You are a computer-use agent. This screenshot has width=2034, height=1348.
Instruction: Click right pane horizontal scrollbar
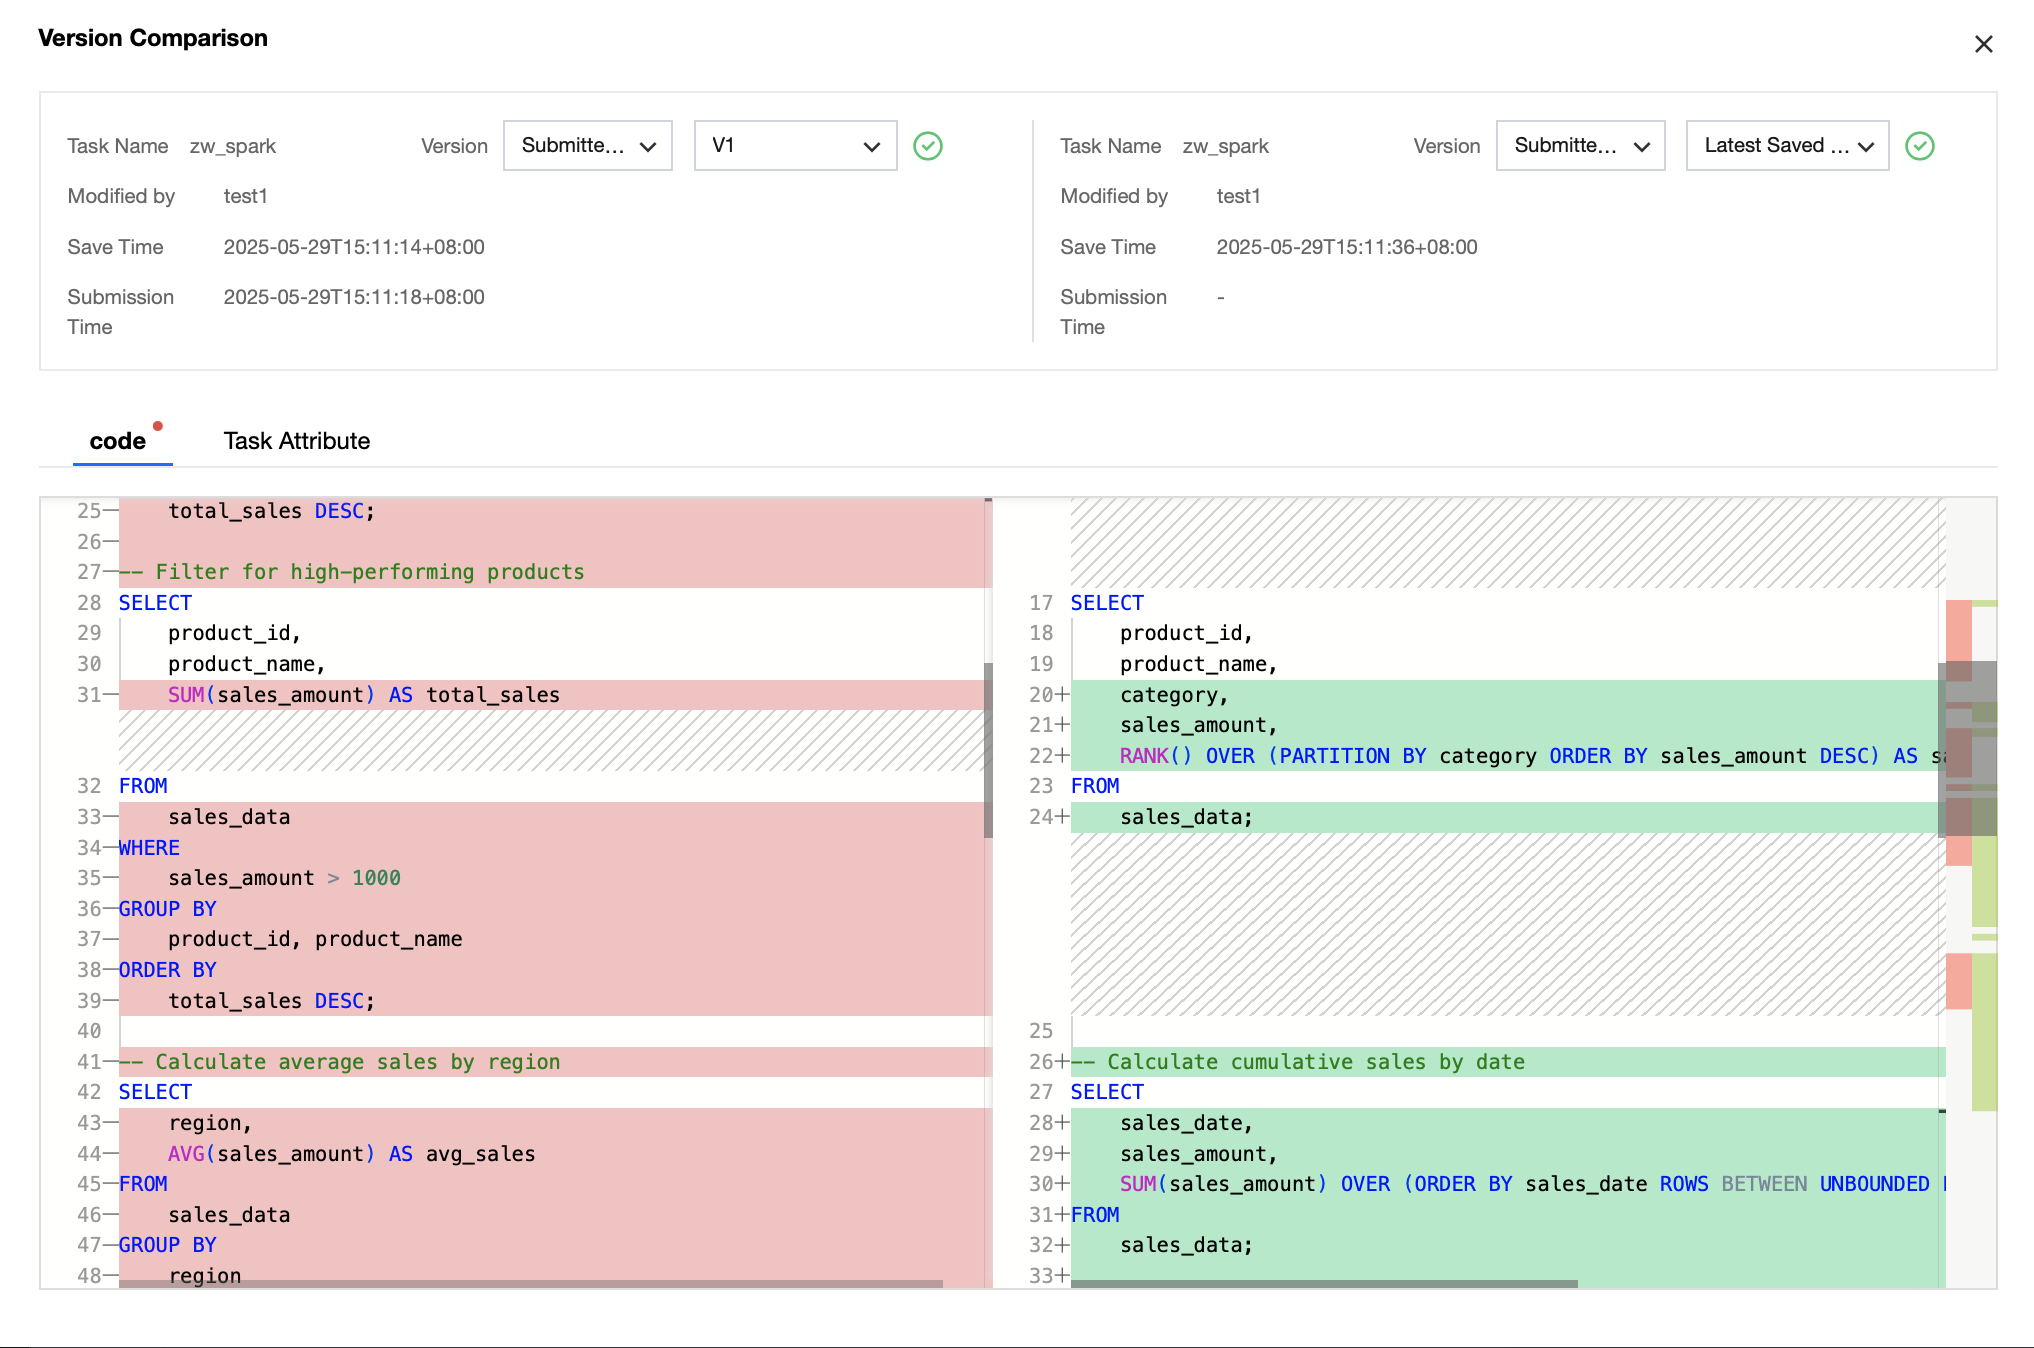click(1323, 1283)
